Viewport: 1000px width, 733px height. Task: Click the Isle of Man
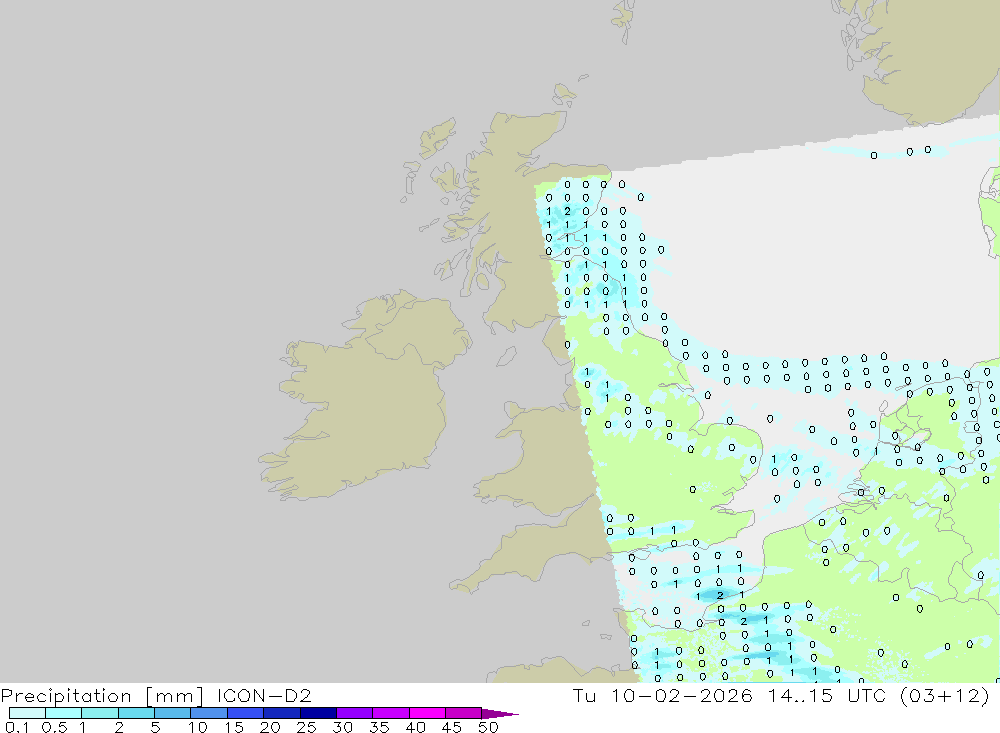[x=506, y=356]
